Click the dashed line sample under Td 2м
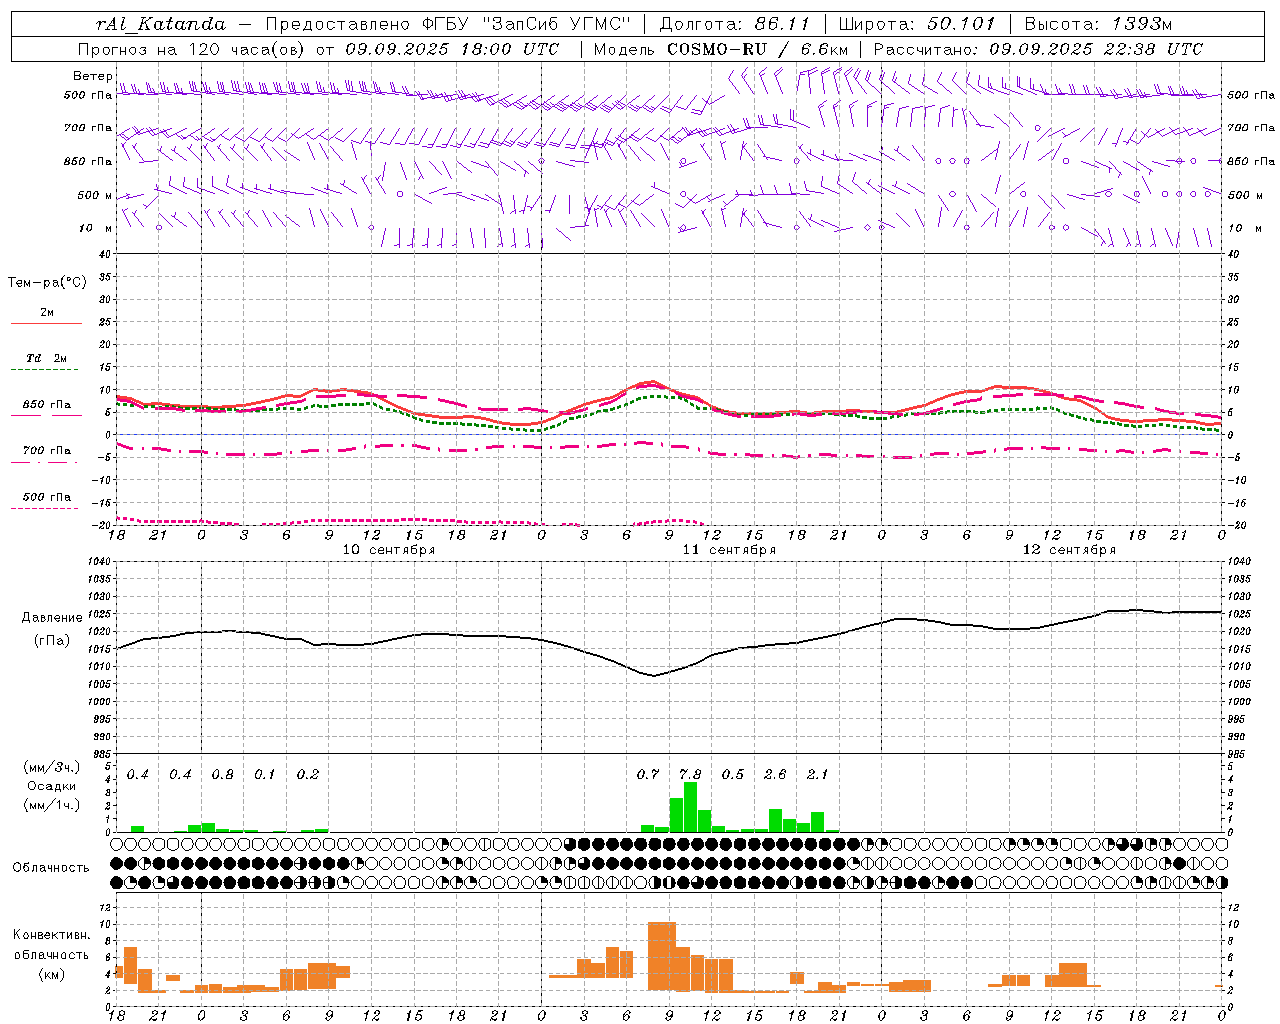The height and width of the screenshot is (1024, 1280). (45, 370)
